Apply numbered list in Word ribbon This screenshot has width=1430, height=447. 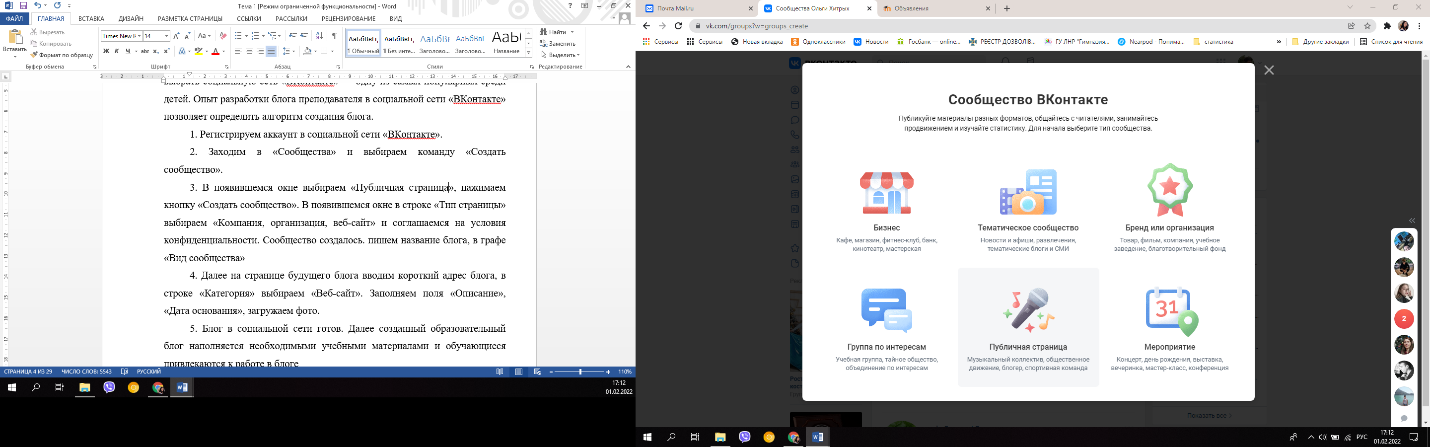(256, 36)
